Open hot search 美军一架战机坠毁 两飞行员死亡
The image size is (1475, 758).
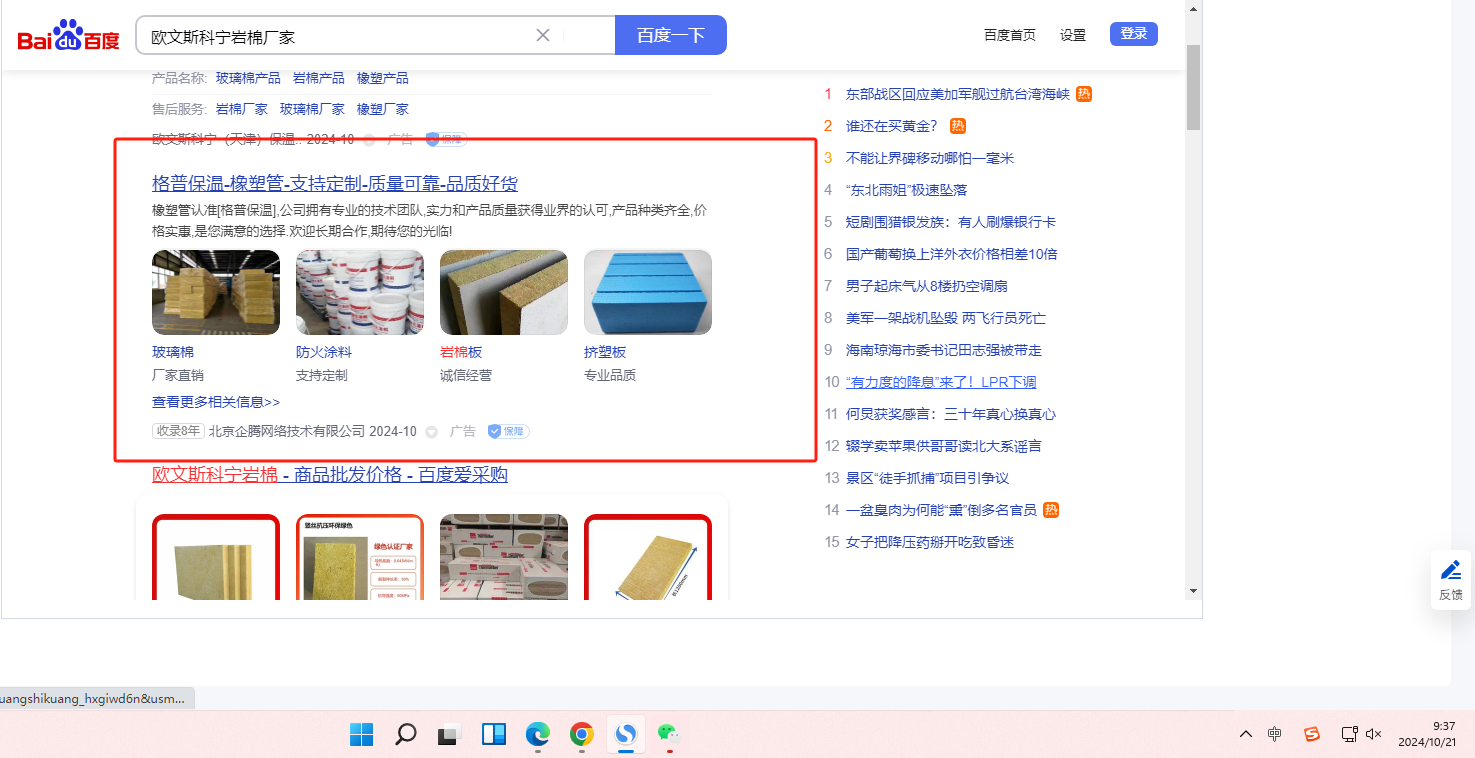pyautogui.click(x=946, y=318)
